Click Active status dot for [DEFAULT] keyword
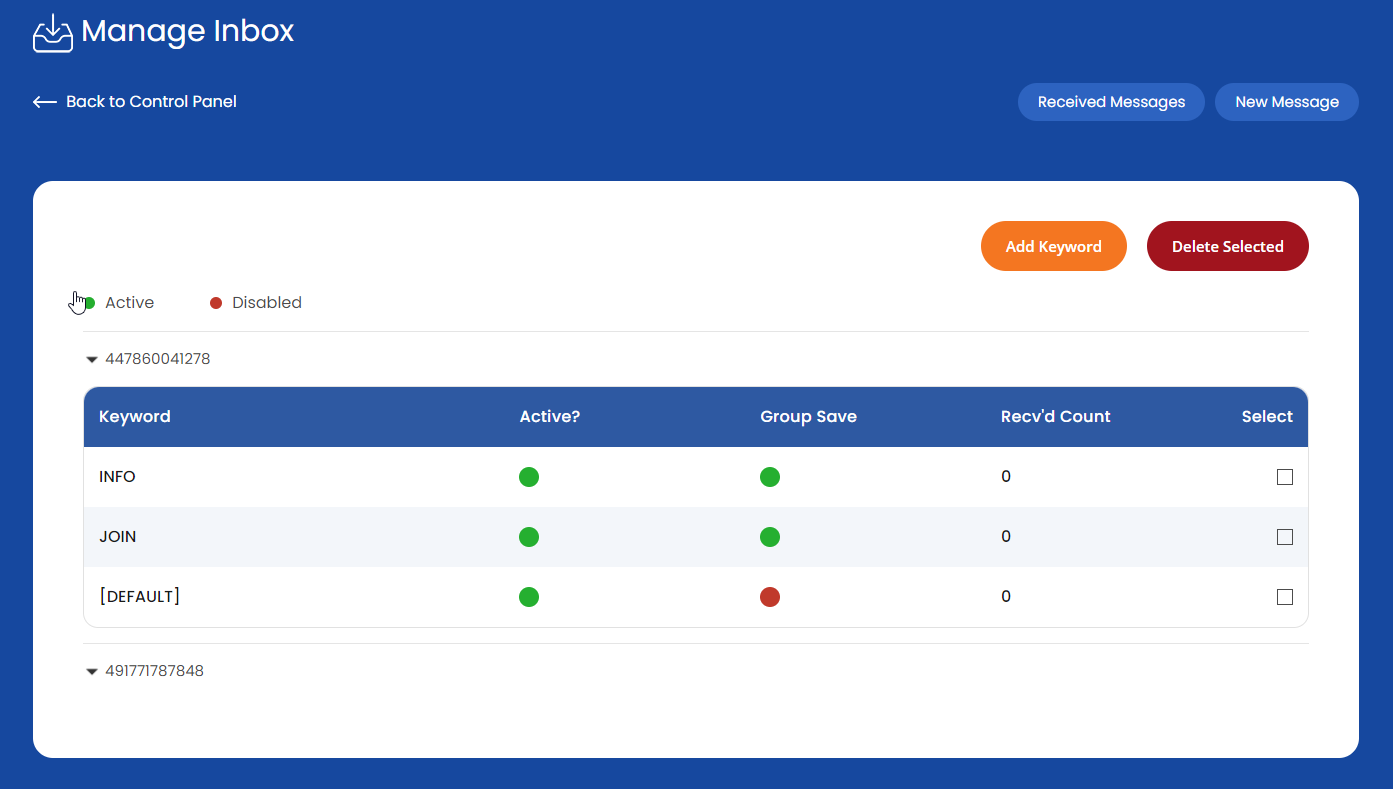The width and height of the screenshot is (1393, 789). click(529, 597)
